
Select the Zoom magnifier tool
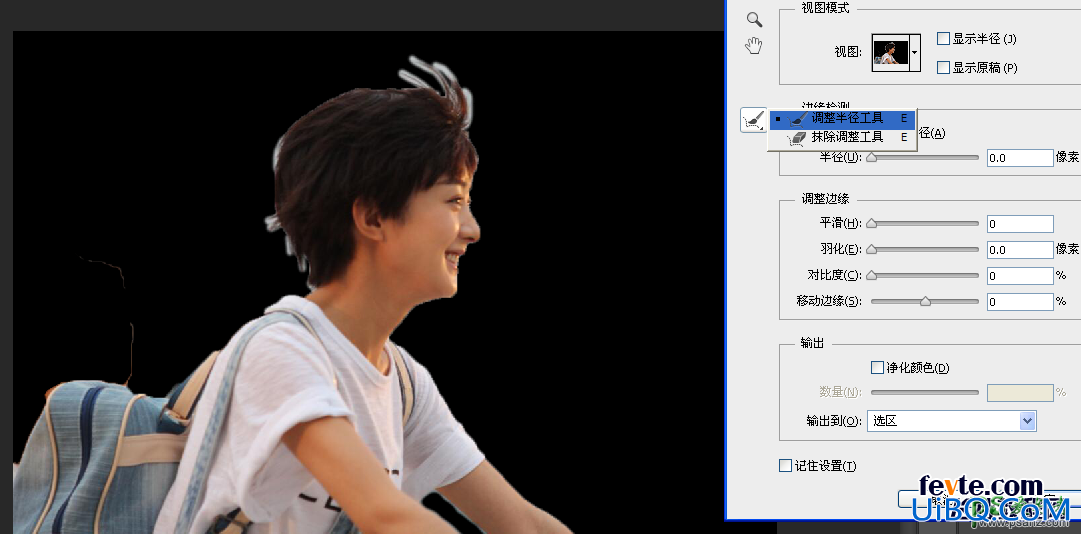754,19
